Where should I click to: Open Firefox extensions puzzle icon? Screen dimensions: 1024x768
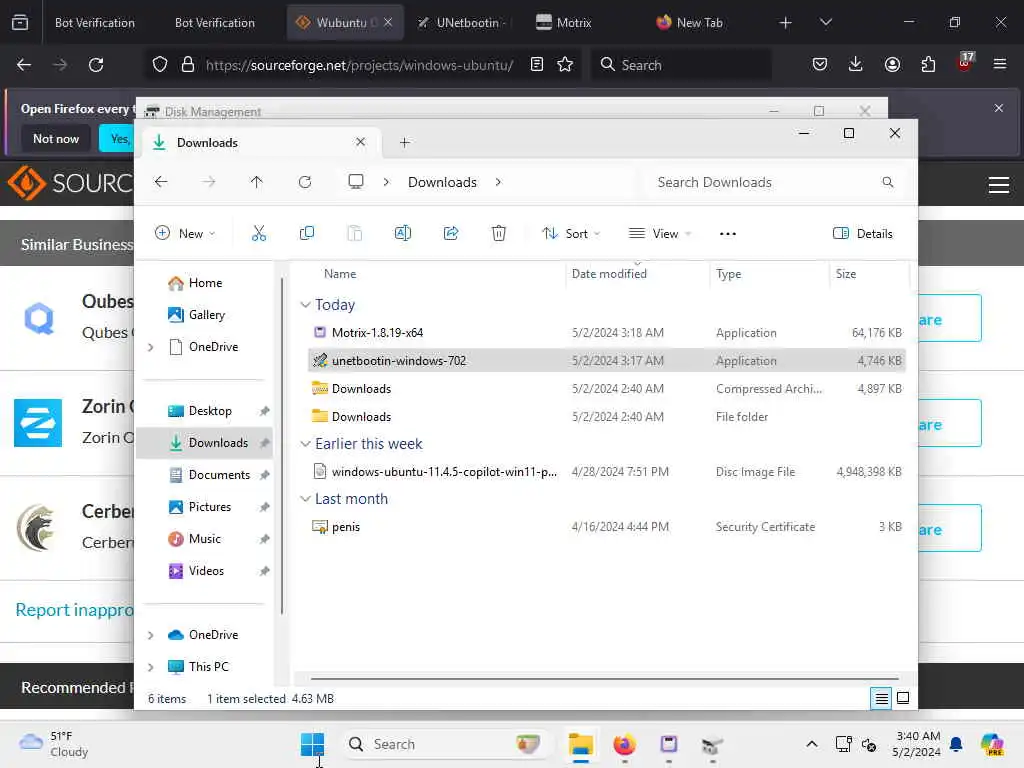928,65
